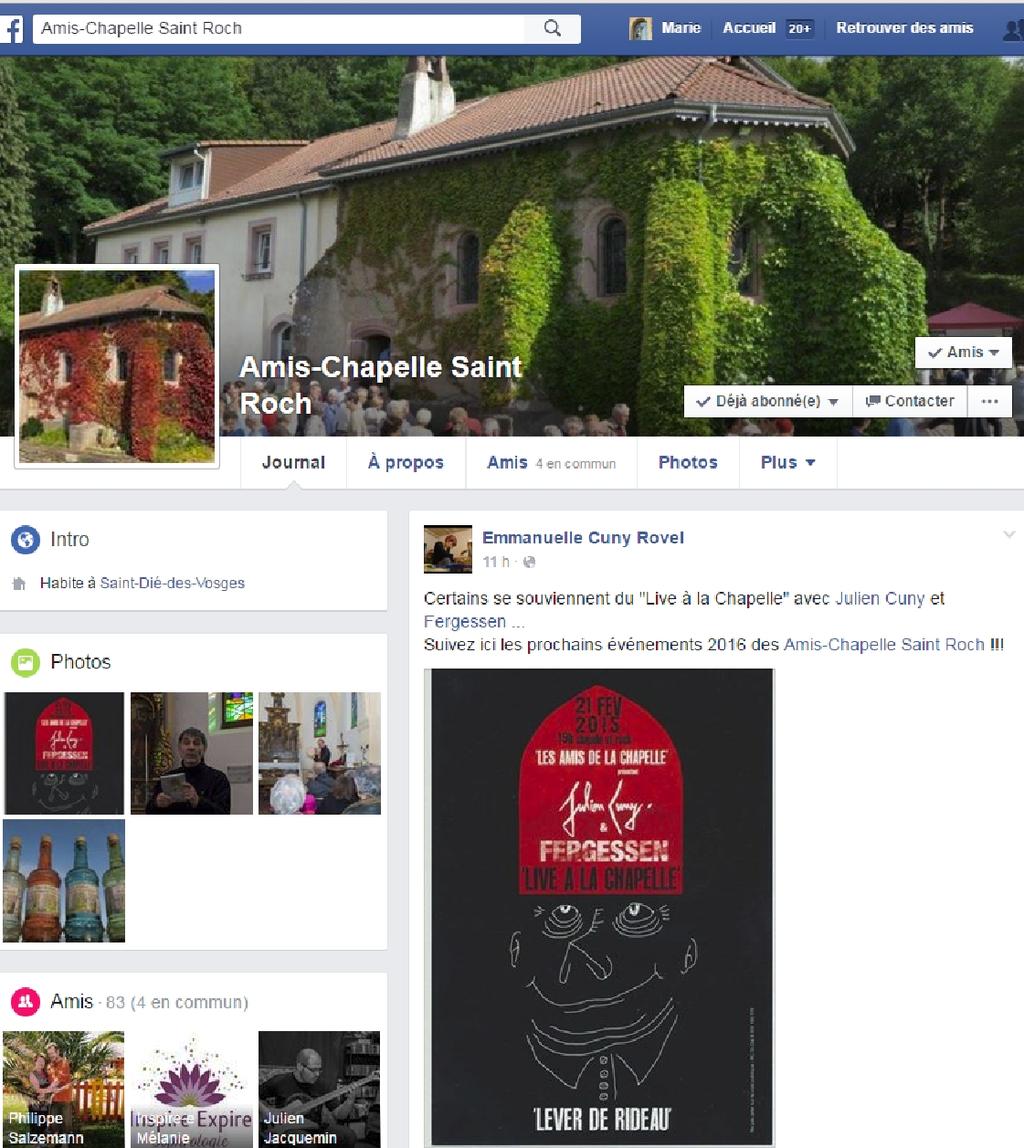Image resolution: width=1024 pixels, height=1148 pixels.
Task: Toggle the Déjà abonné(e) follow button
Action: (x=768, y=401)
